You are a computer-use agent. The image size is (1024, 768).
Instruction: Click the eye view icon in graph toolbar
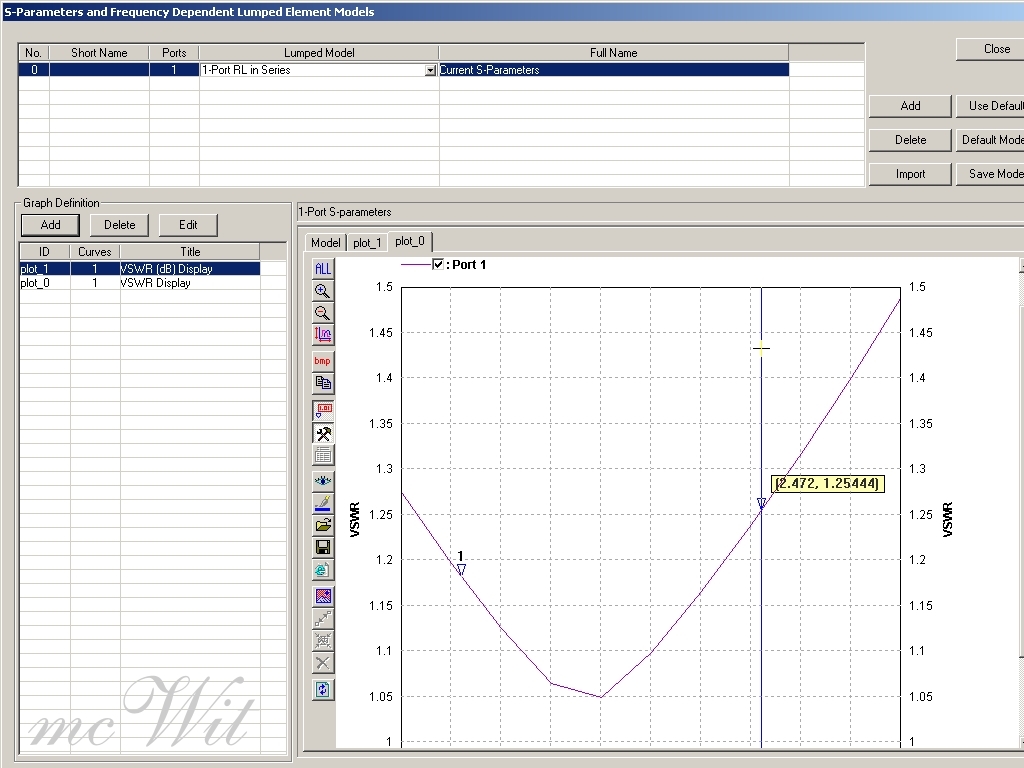(323, 480)
